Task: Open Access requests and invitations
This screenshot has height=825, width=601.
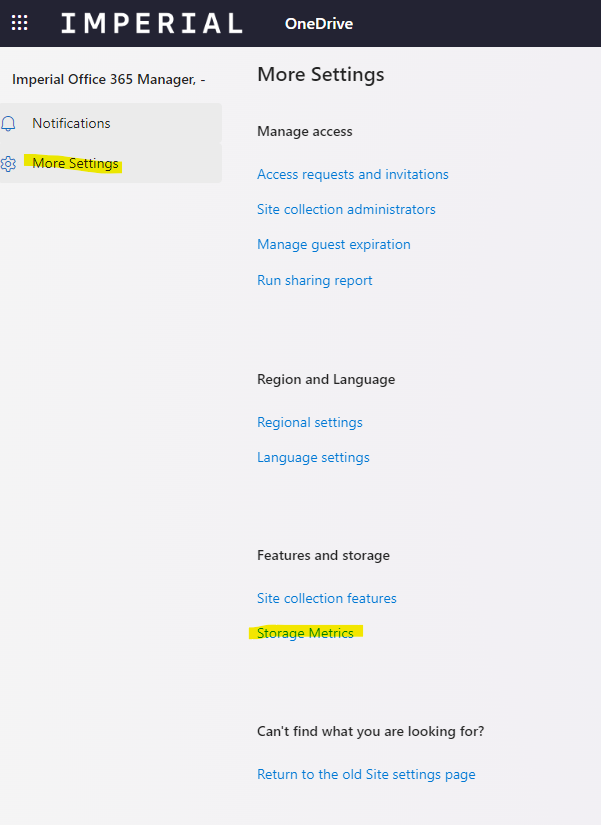Action: point(352,175)
